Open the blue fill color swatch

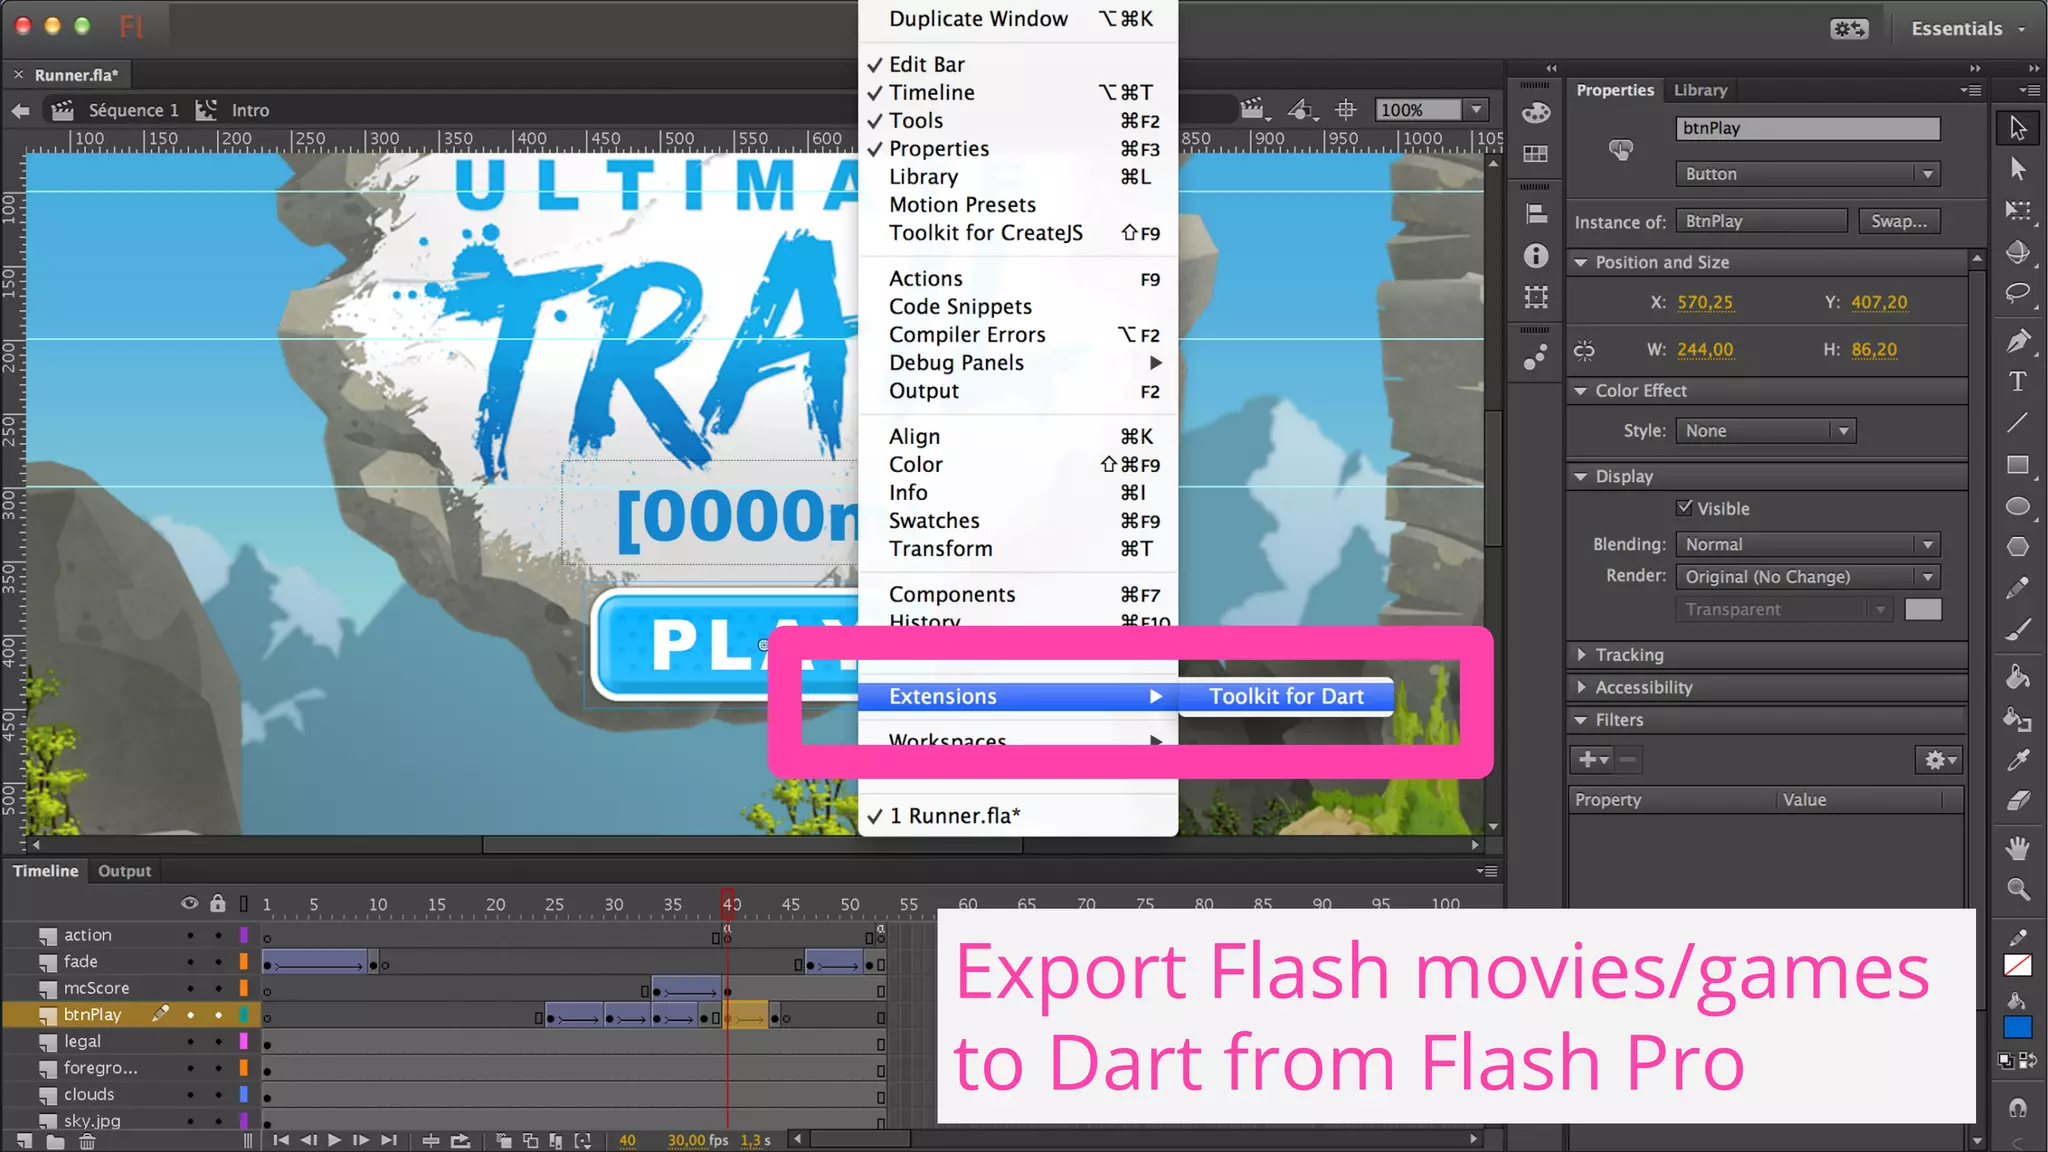point(2018,1027)
